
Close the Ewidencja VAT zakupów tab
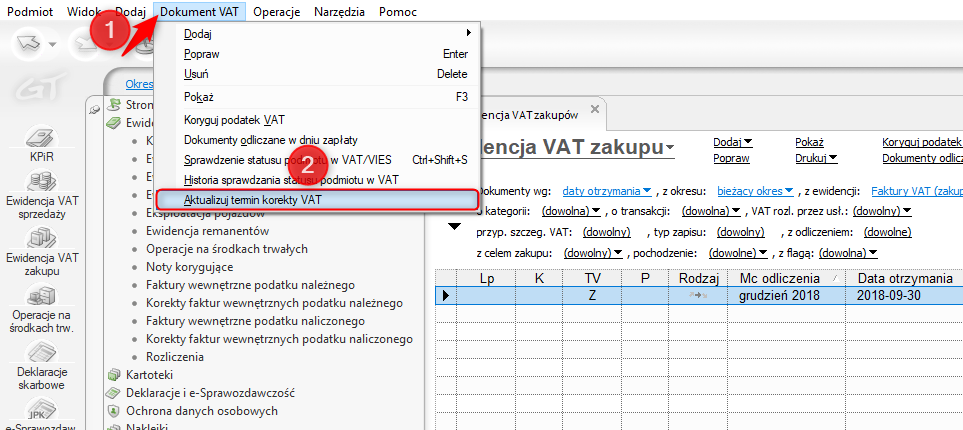(x=594, y=109)
